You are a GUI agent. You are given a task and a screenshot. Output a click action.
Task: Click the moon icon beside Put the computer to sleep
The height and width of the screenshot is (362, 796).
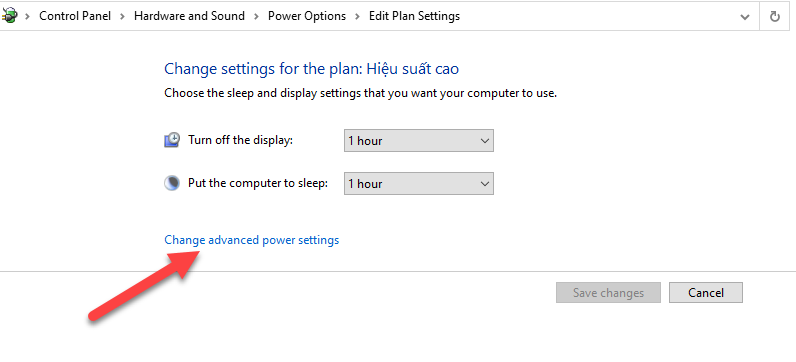172,183
